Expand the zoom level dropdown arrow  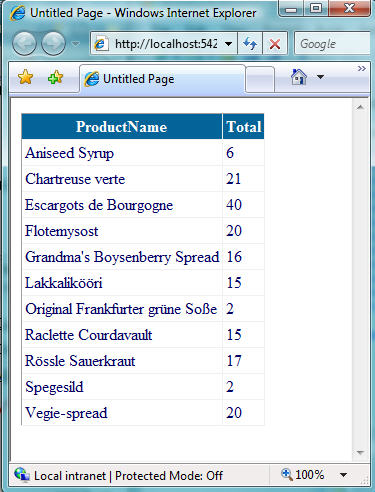(x=344, y=475)
